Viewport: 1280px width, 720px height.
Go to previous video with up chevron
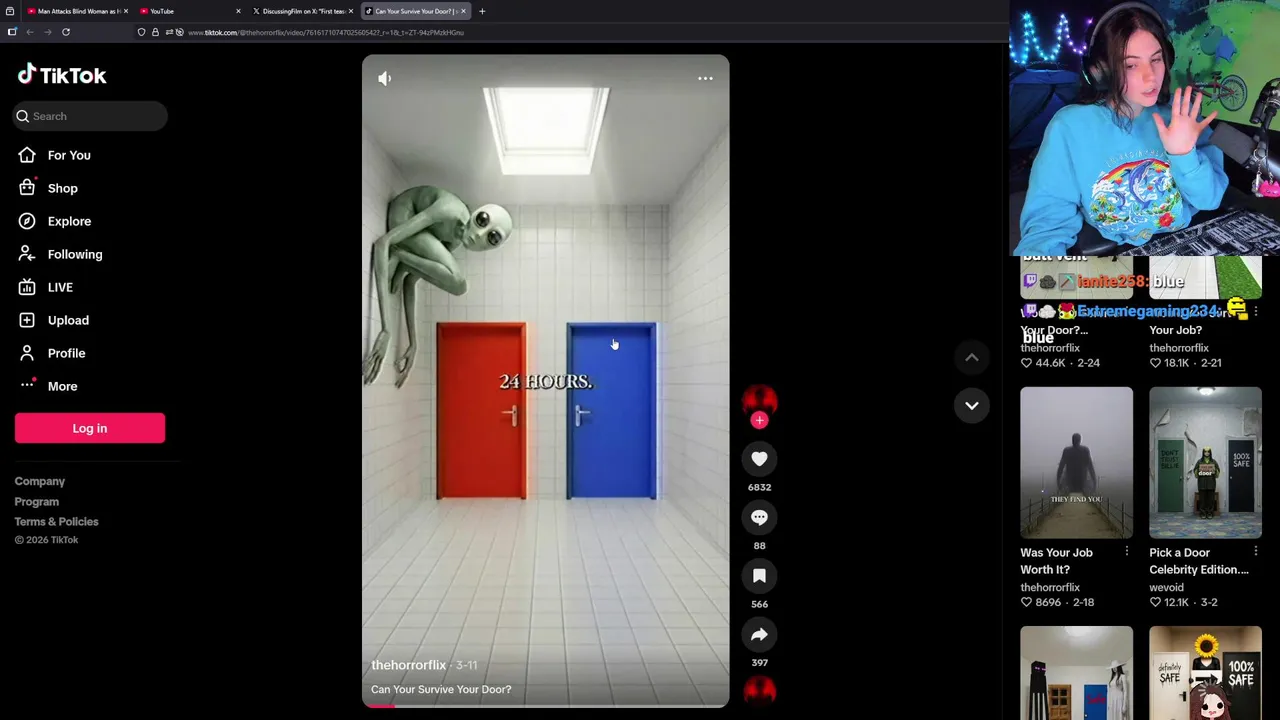click(971, 357)
